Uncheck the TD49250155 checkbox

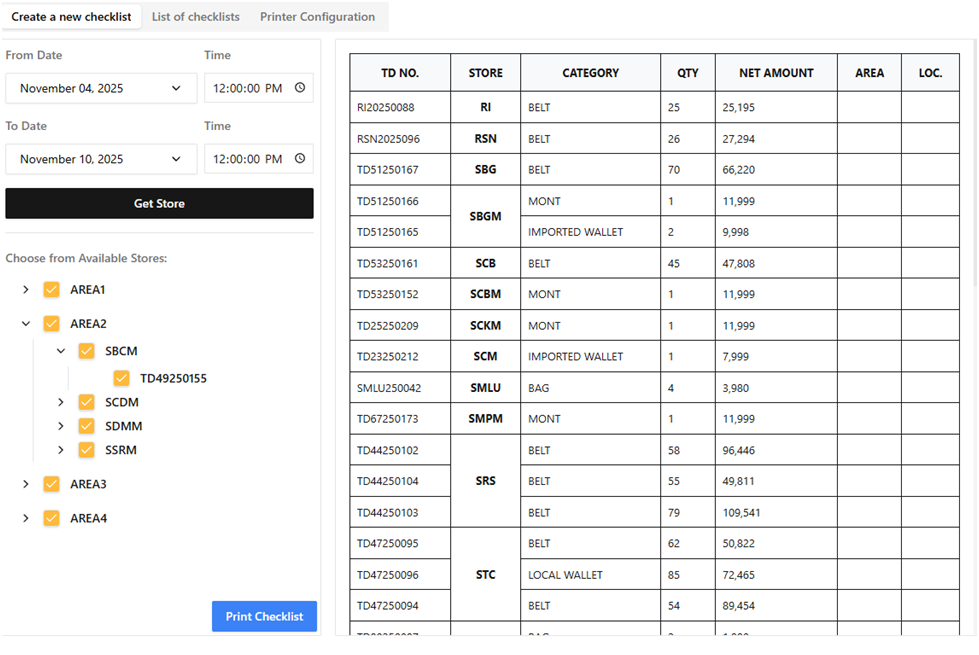click(122, 378)
